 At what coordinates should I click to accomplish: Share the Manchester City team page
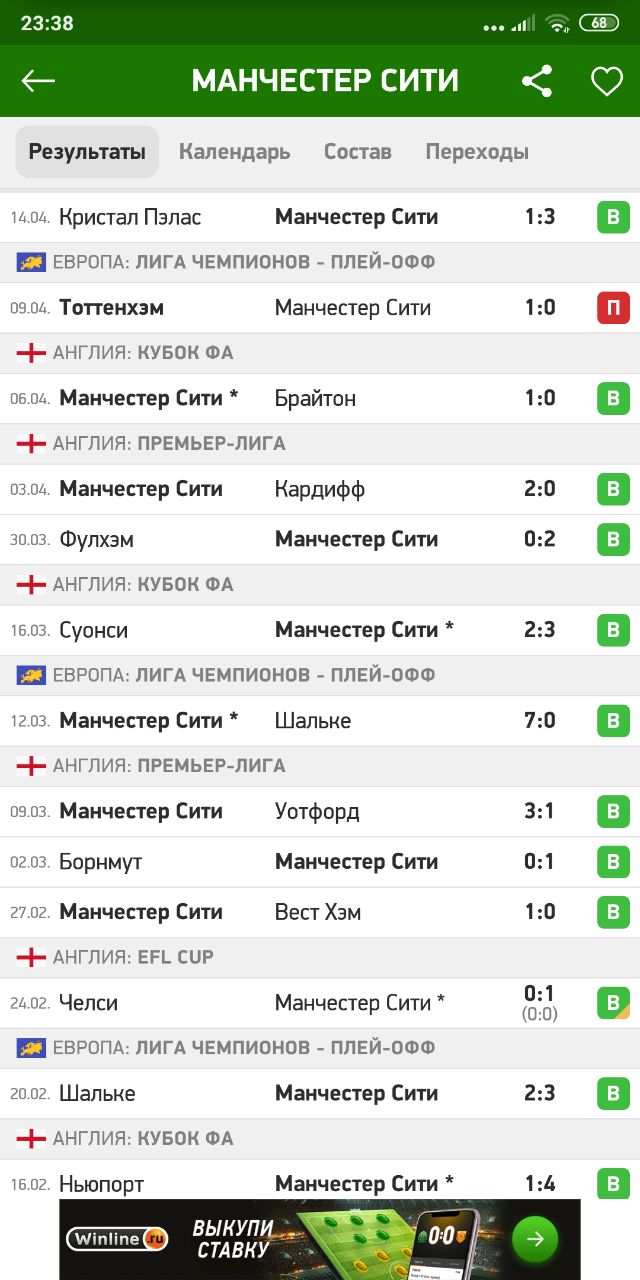537,81
